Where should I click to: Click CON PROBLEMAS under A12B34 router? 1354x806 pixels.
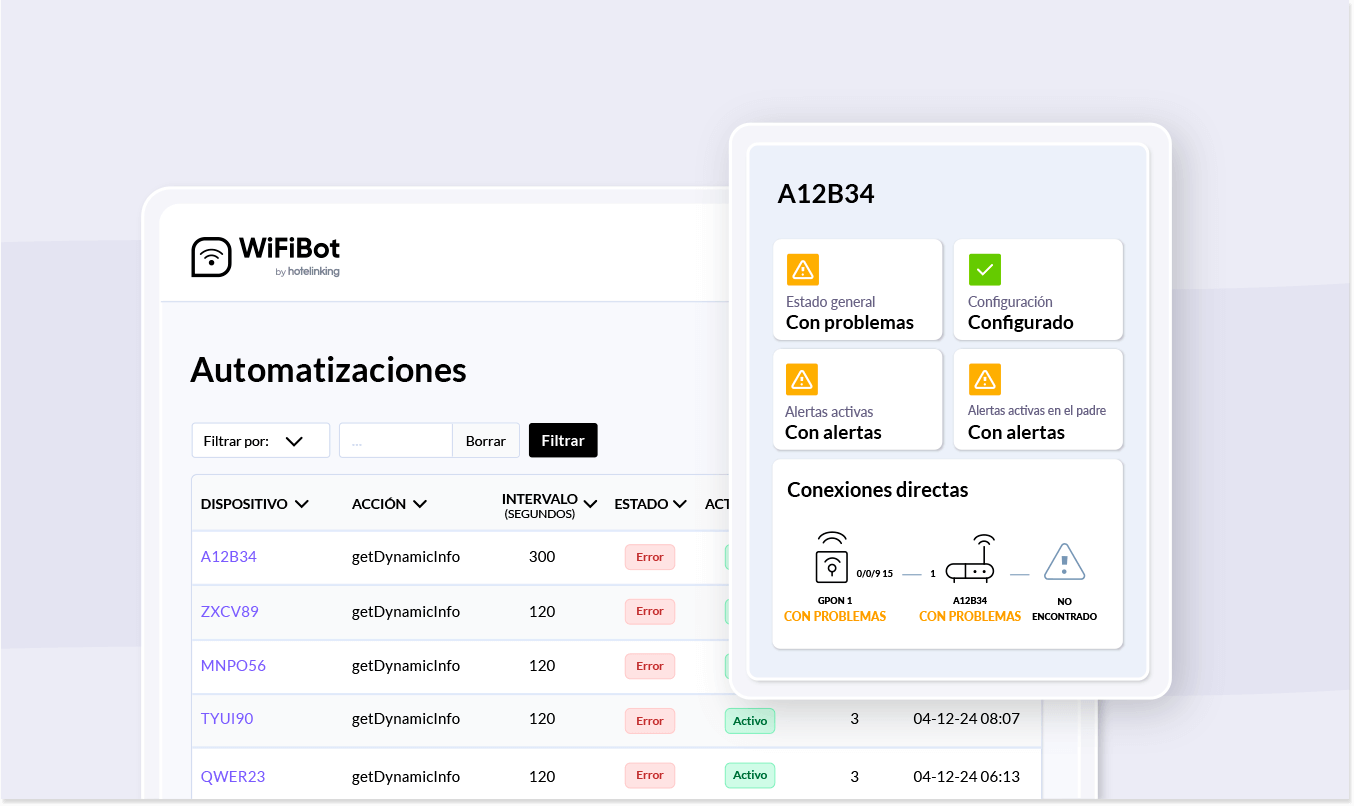pos(970,617)
